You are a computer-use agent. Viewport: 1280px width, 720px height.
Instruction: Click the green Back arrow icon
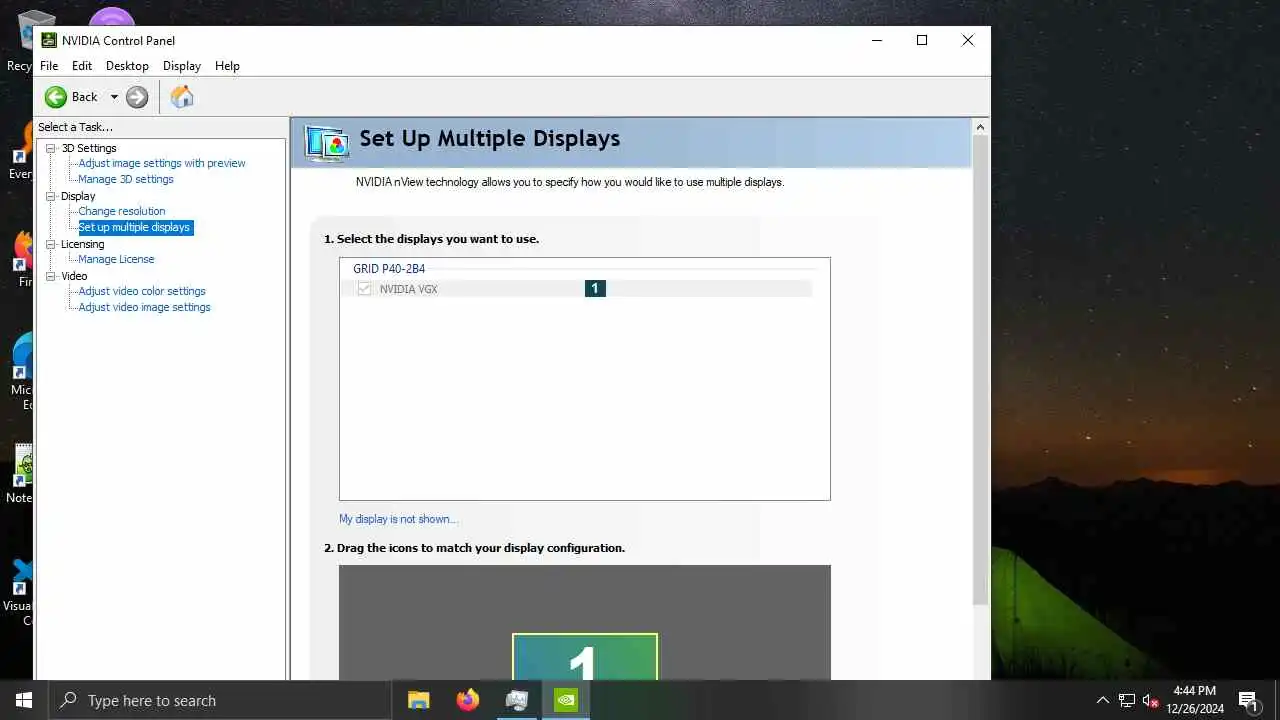(x=56, y=97)
